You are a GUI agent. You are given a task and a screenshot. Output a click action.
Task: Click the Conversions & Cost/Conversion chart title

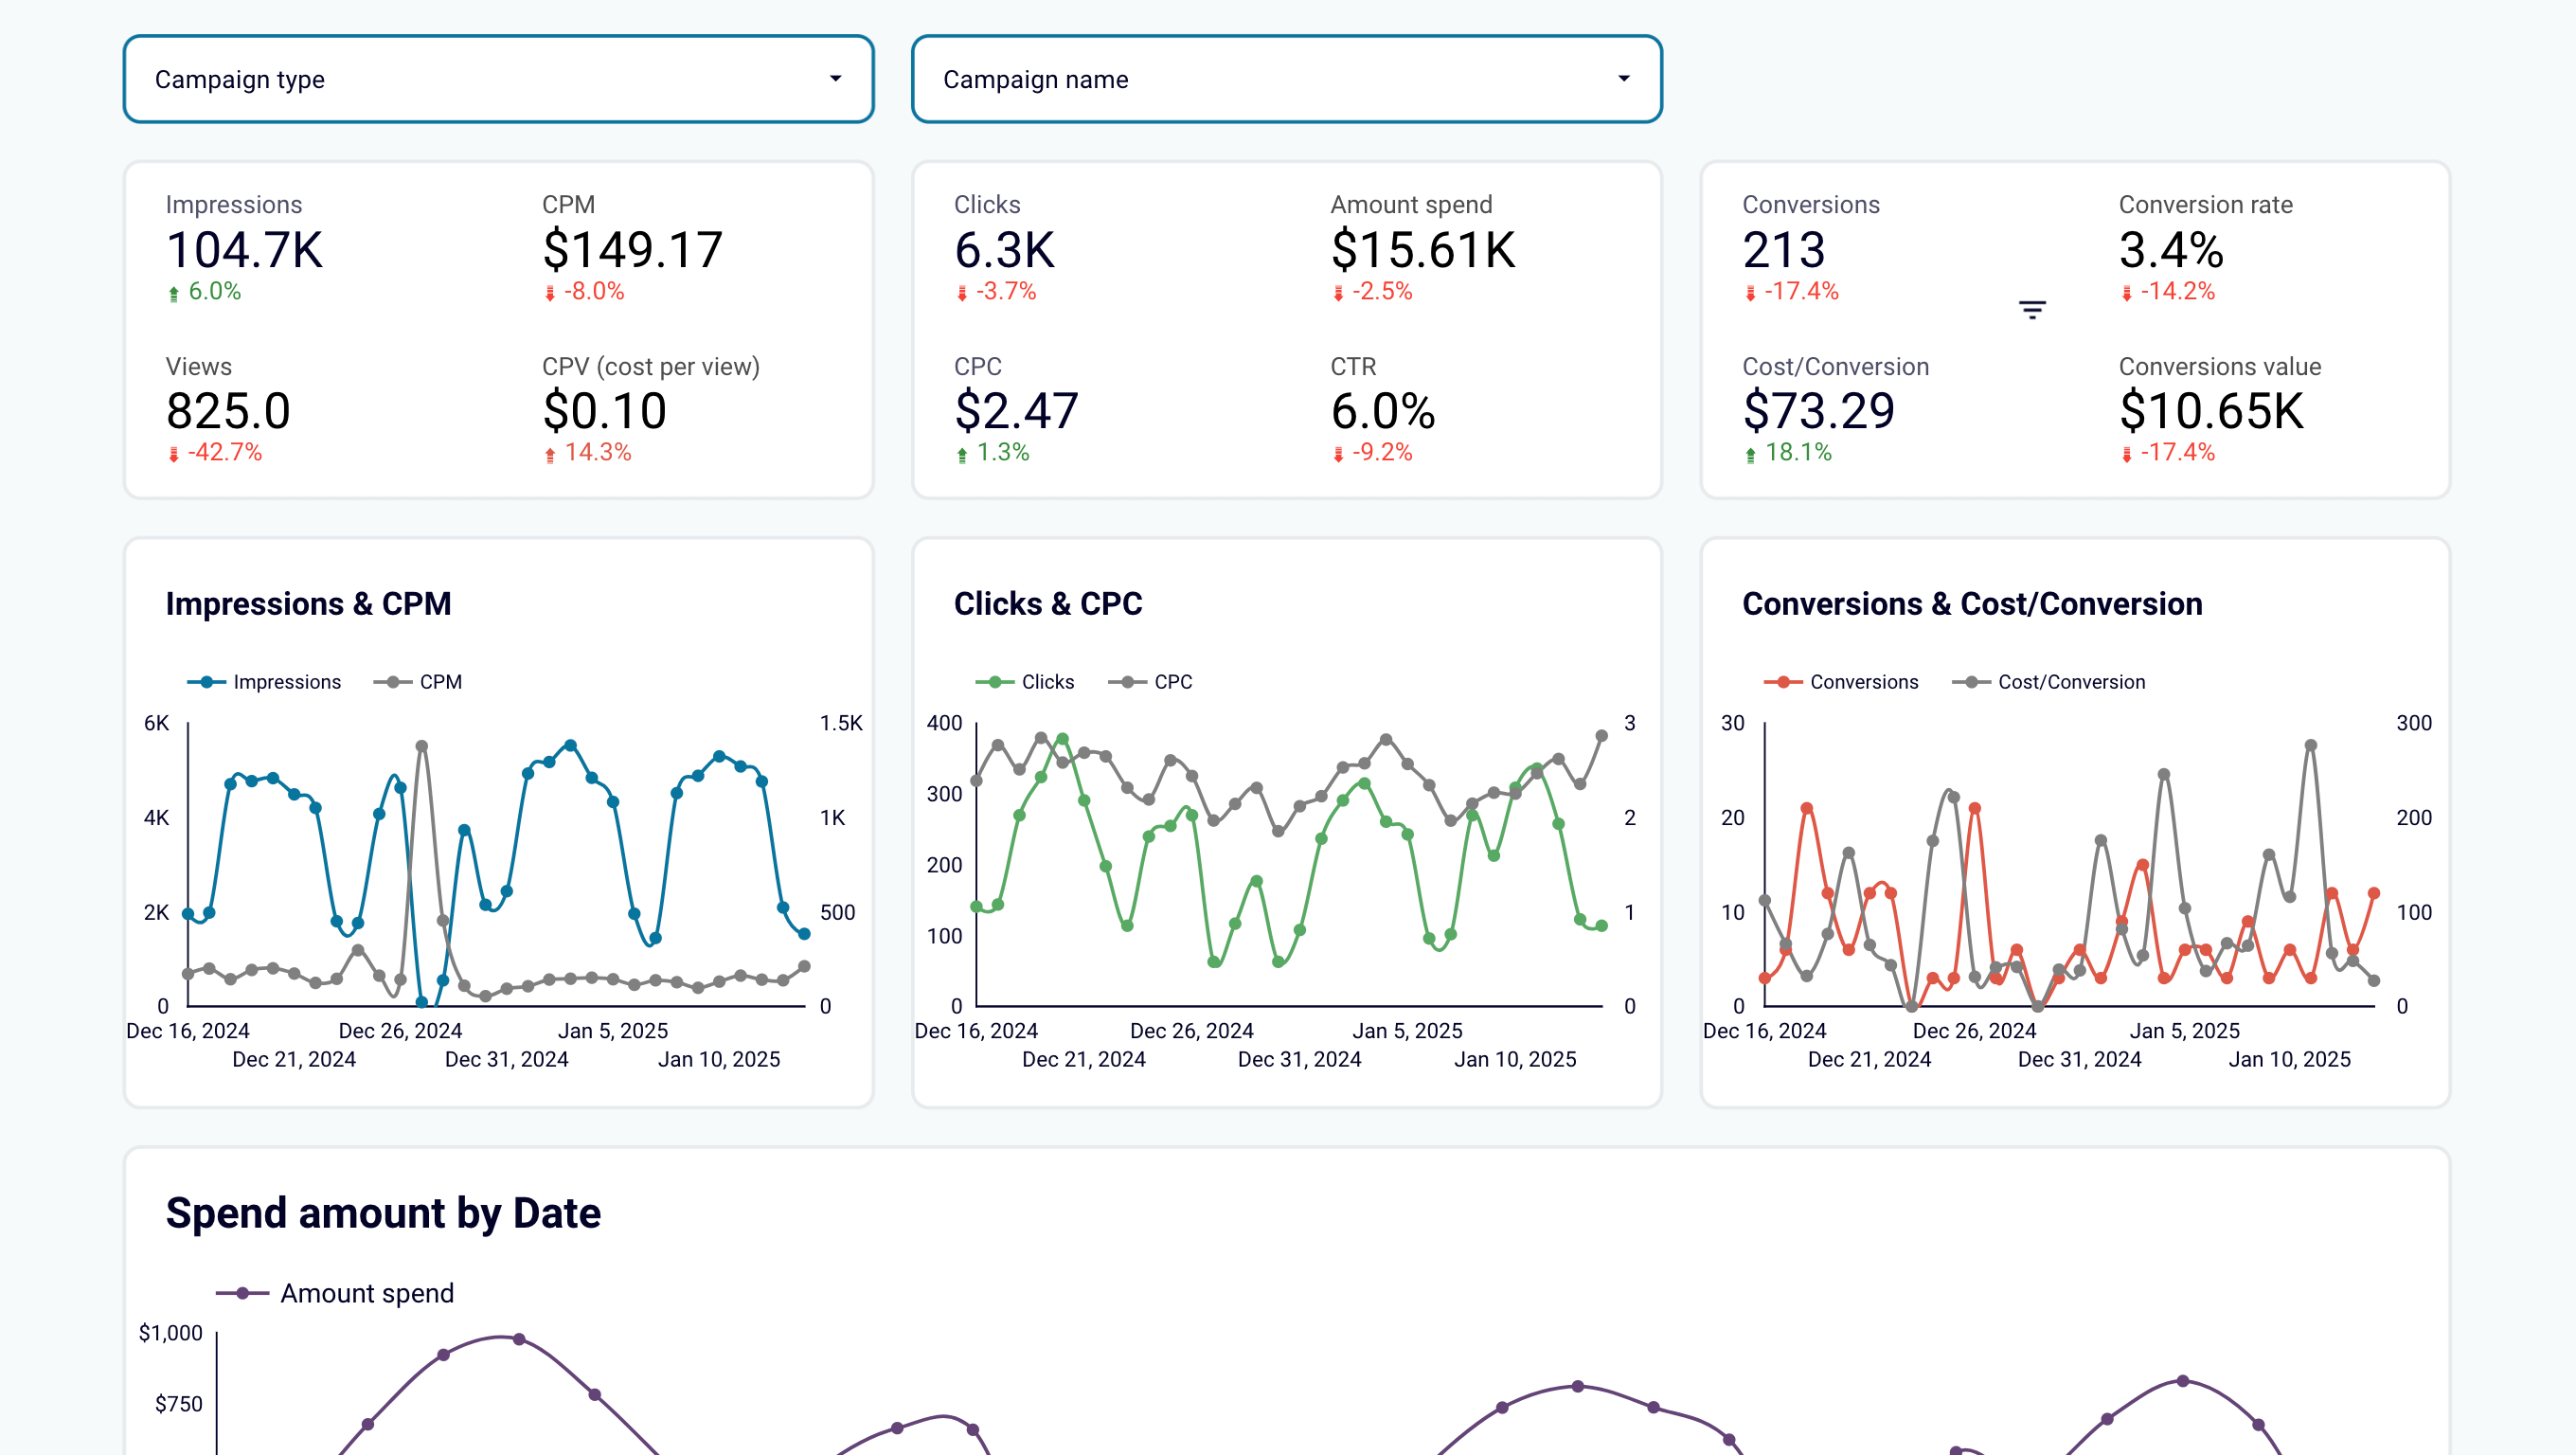[1972, 604]
